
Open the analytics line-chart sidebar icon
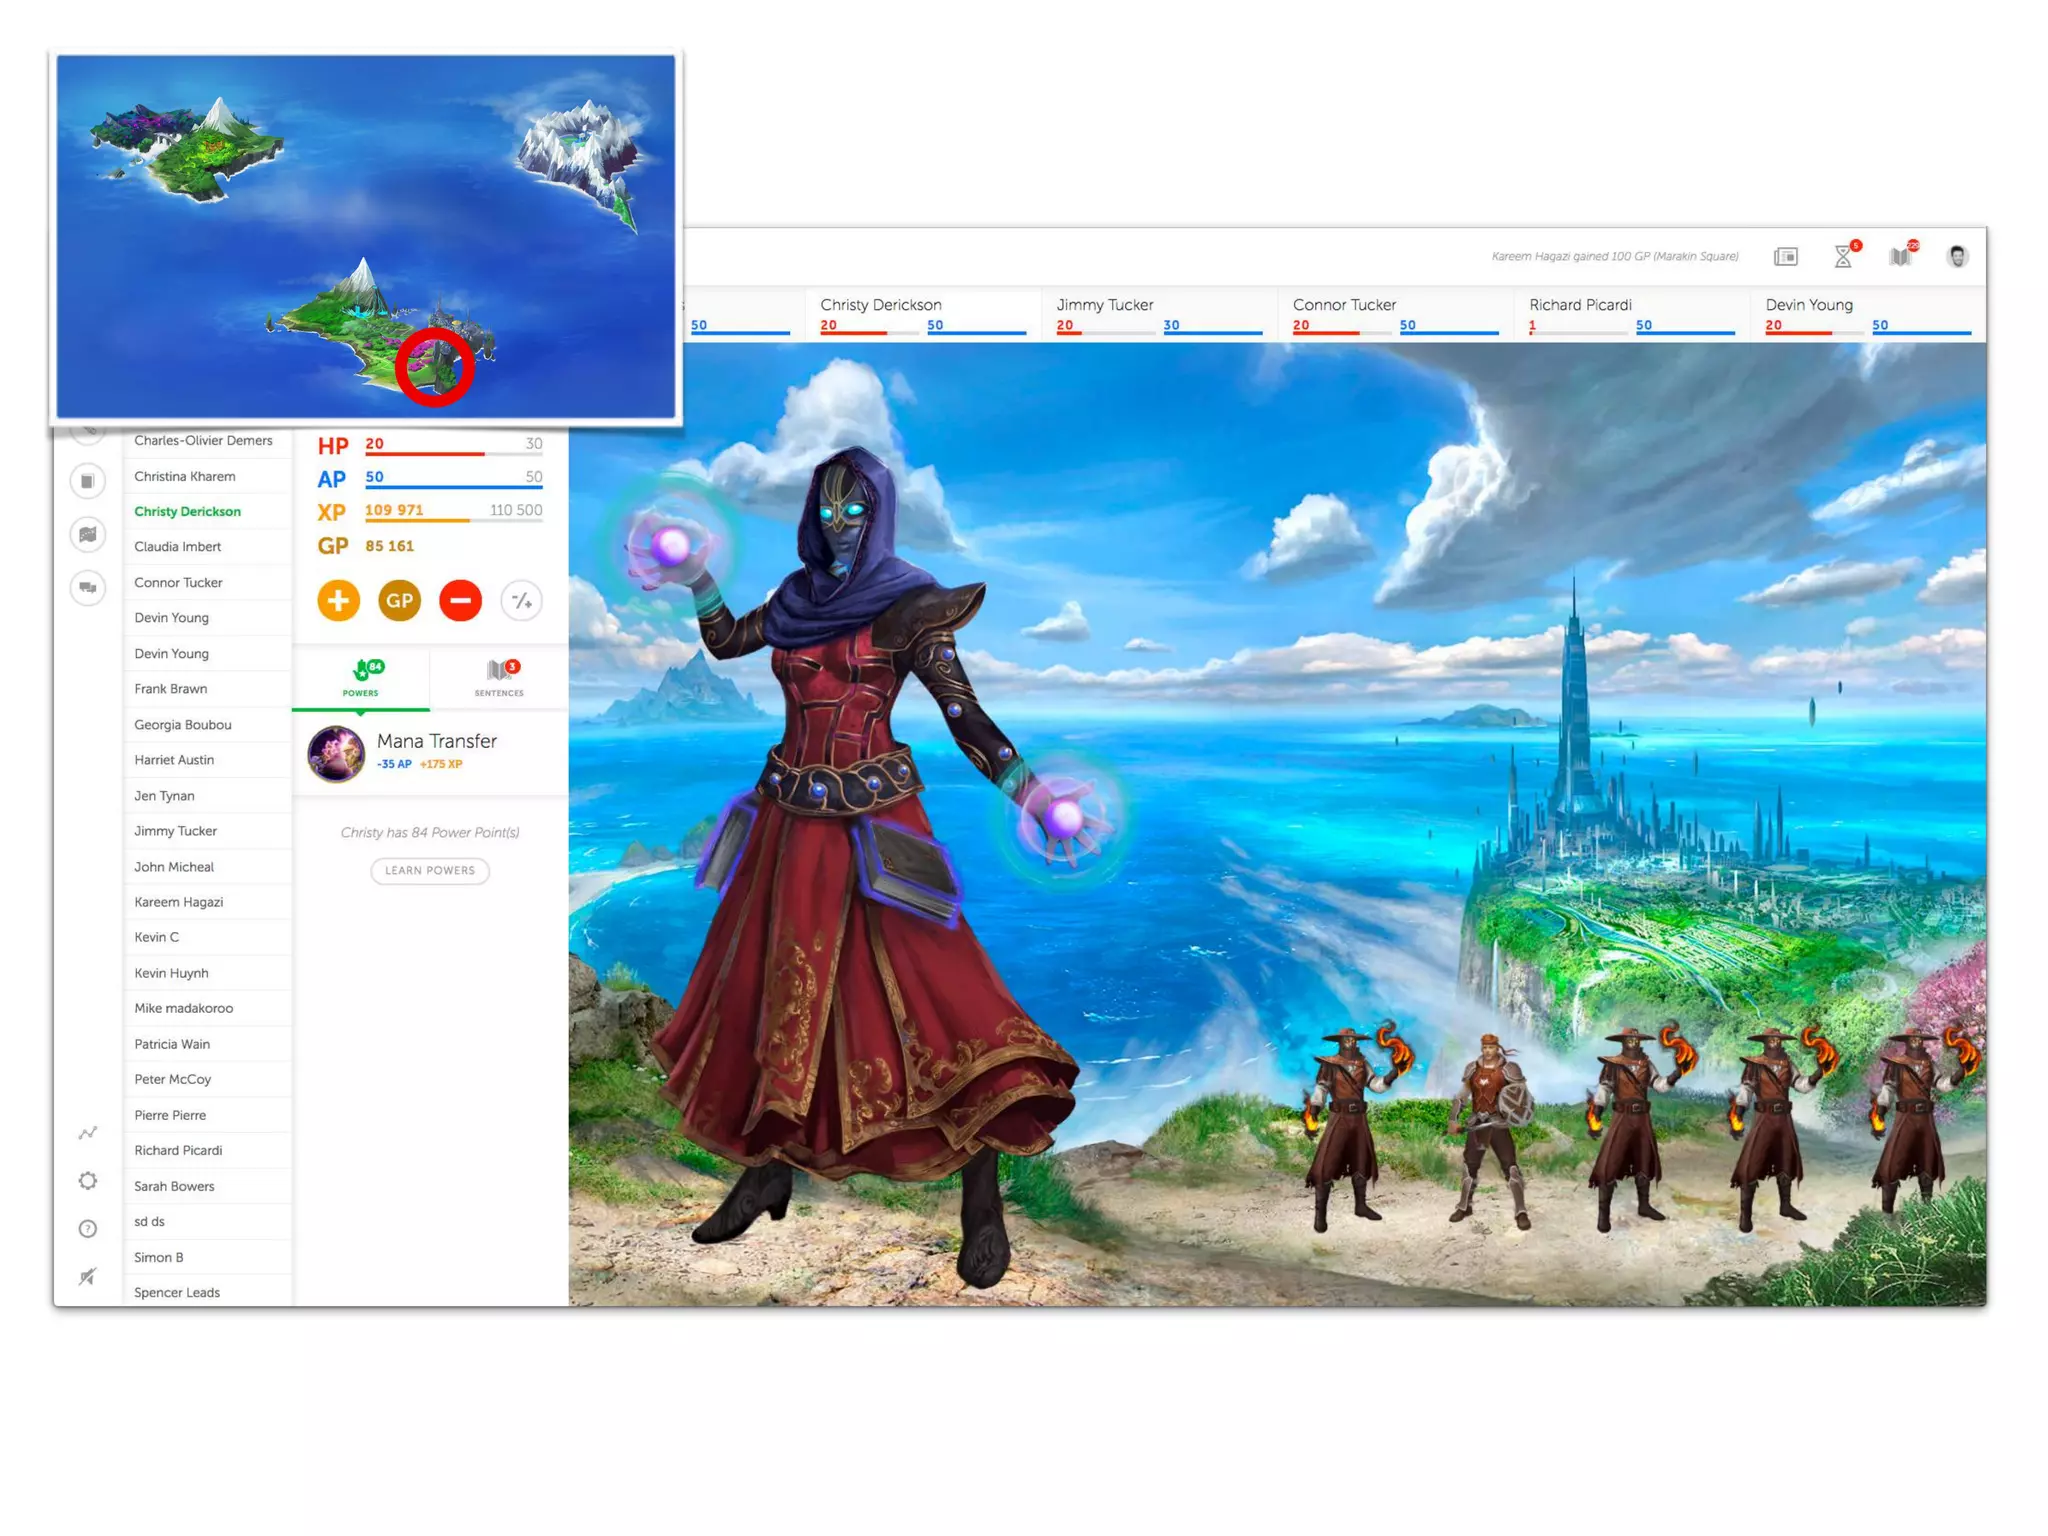pos(88,1133)
